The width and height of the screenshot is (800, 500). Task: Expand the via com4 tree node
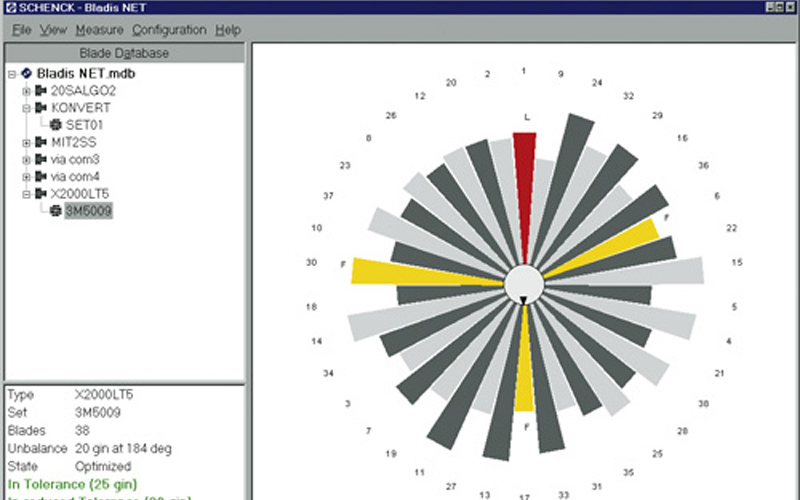click(27, 177)
